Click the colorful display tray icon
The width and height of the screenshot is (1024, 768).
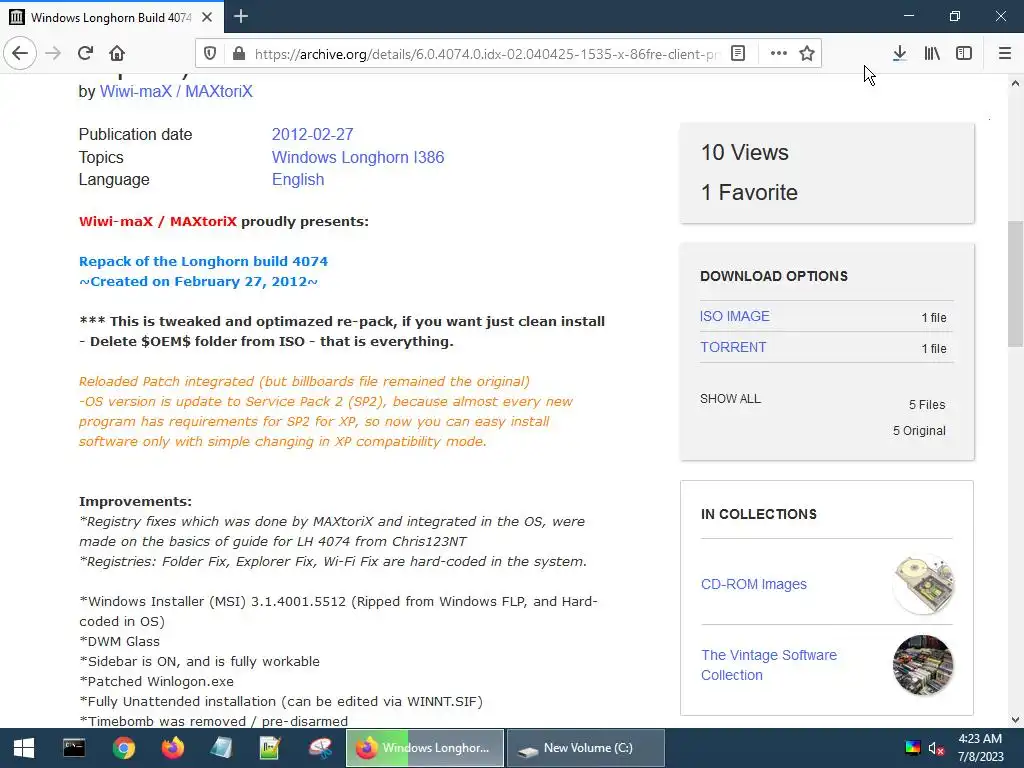(913, 748)
